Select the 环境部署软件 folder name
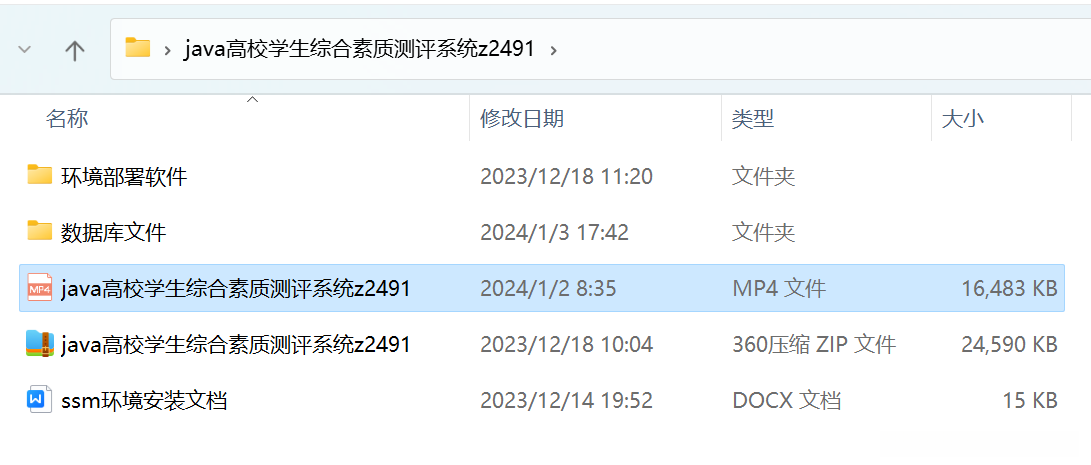This screenshot has width=1091, height=465. pyautogui.click(x=124, y=177)
